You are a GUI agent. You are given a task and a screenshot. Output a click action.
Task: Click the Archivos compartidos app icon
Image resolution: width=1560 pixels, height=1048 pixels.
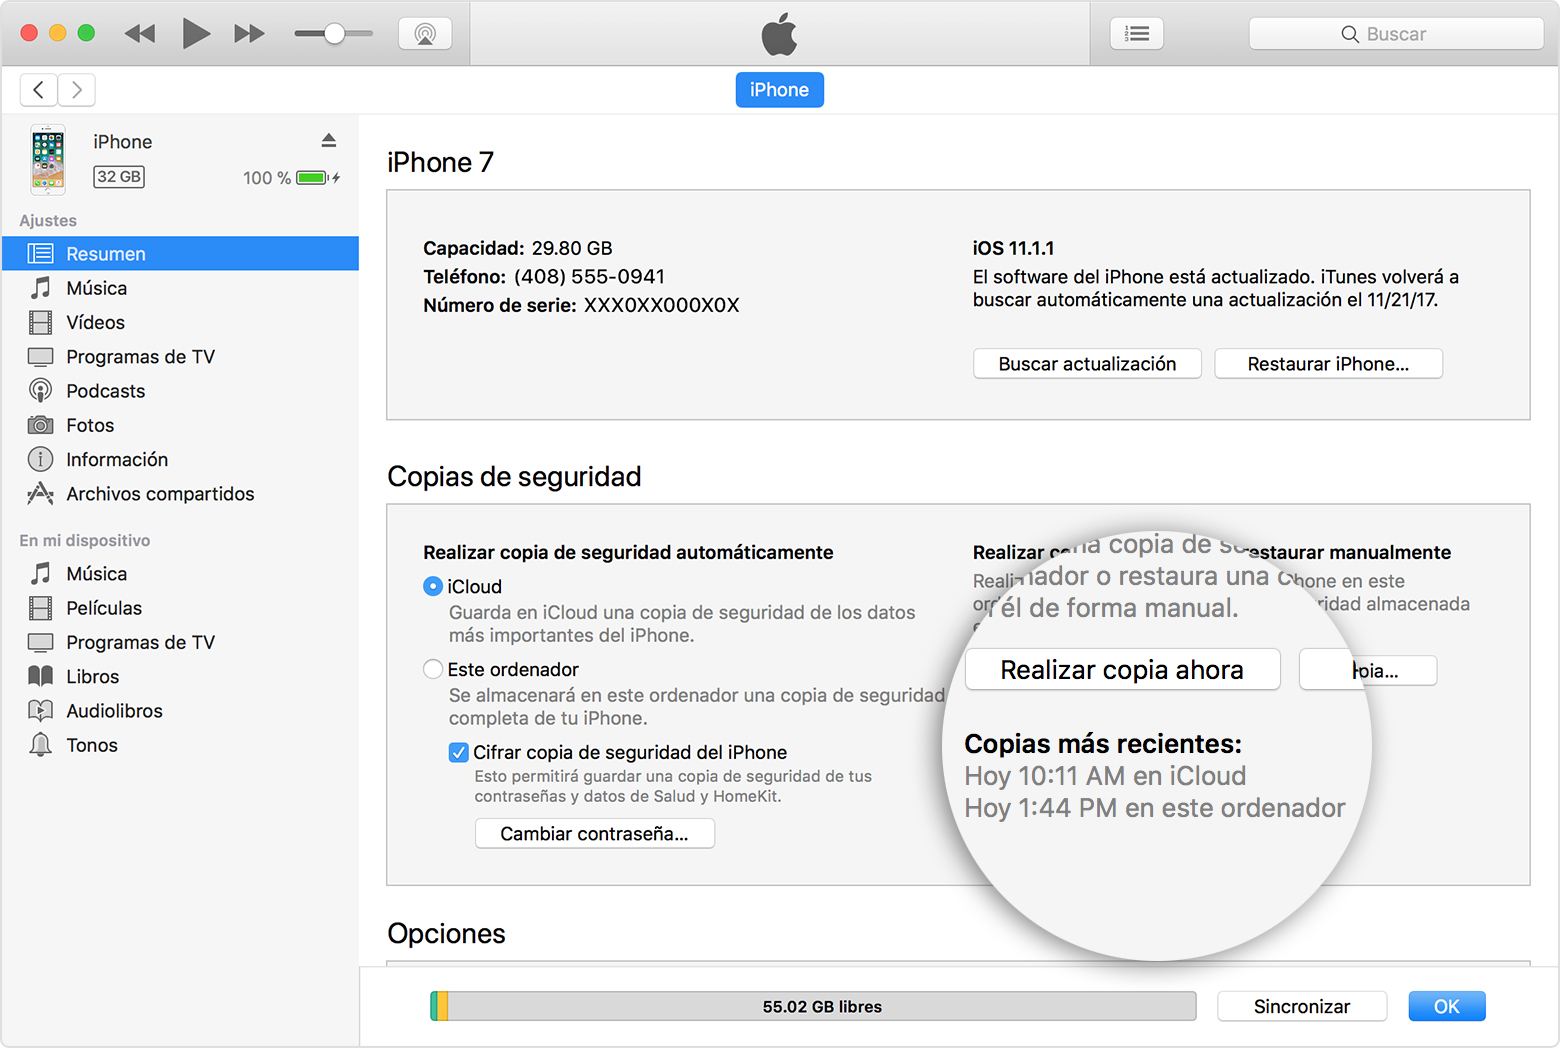click(40, 493)
